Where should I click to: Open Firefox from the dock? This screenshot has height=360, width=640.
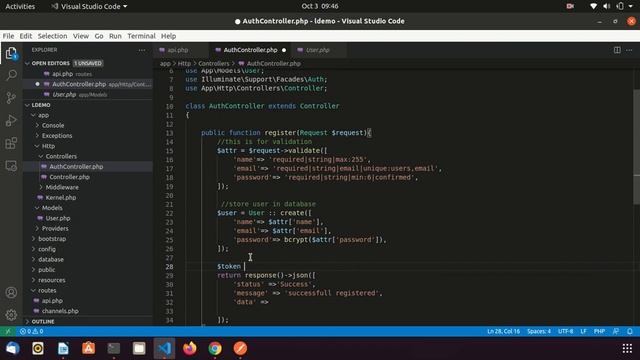(190, 348)
